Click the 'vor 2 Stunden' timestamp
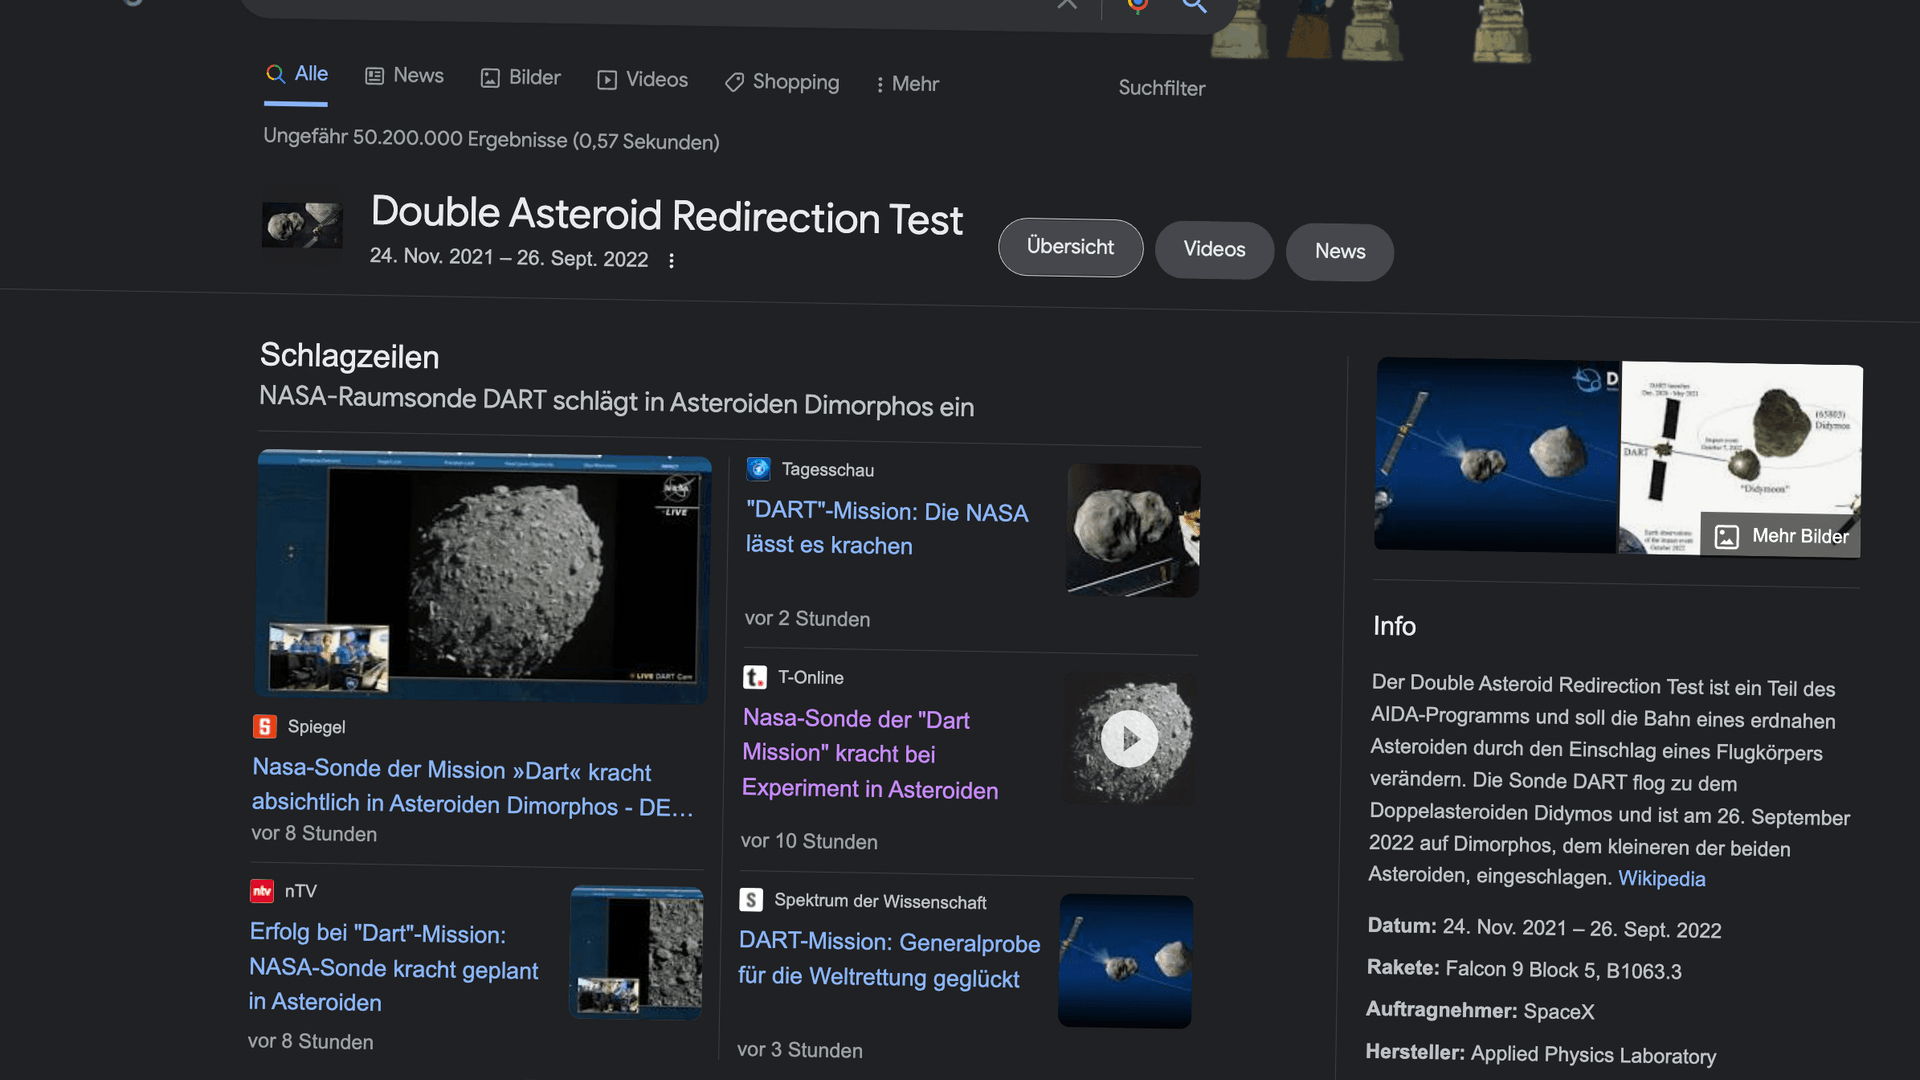The height and width of the screenshot is (1080, 1920). click(x=807, y=619)
